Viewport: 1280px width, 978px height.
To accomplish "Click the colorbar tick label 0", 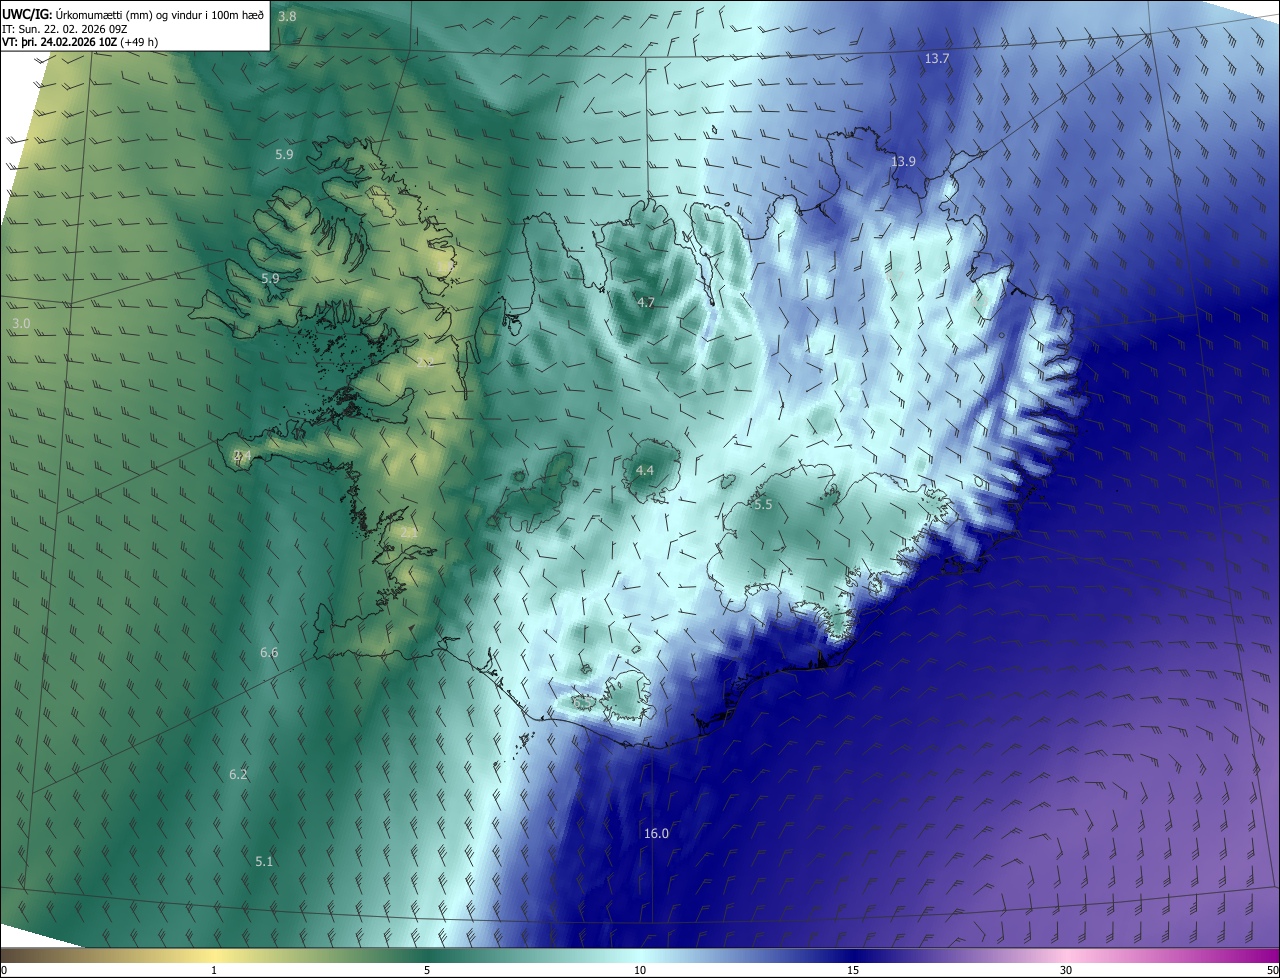I will tap(4, 970).
